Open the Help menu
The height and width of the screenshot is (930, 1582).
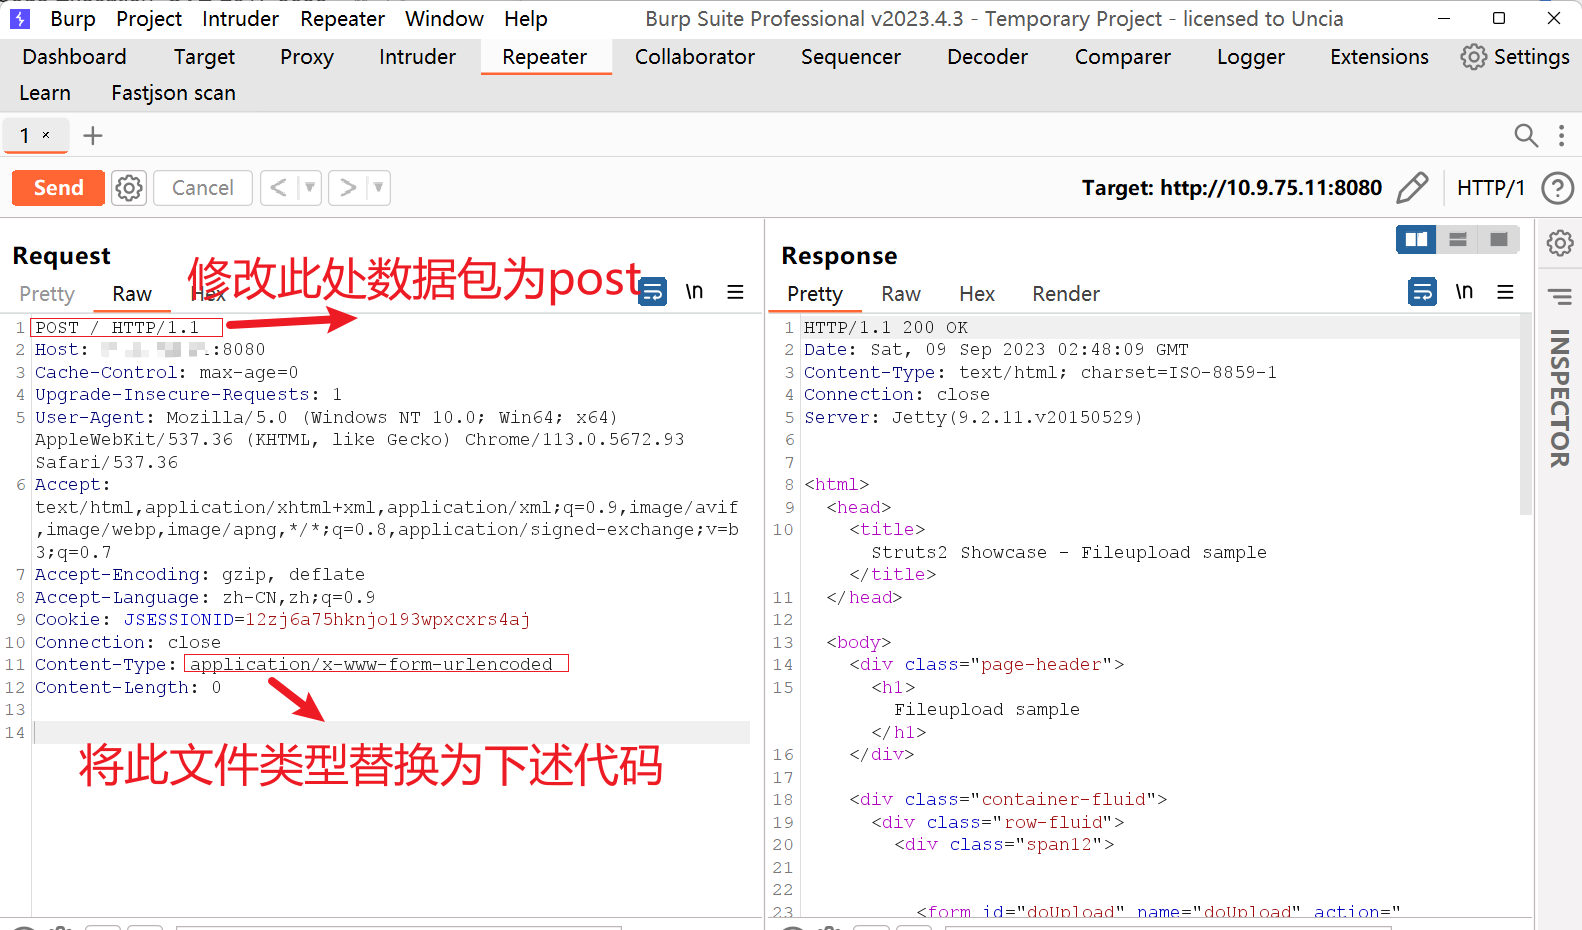[526, 19]
